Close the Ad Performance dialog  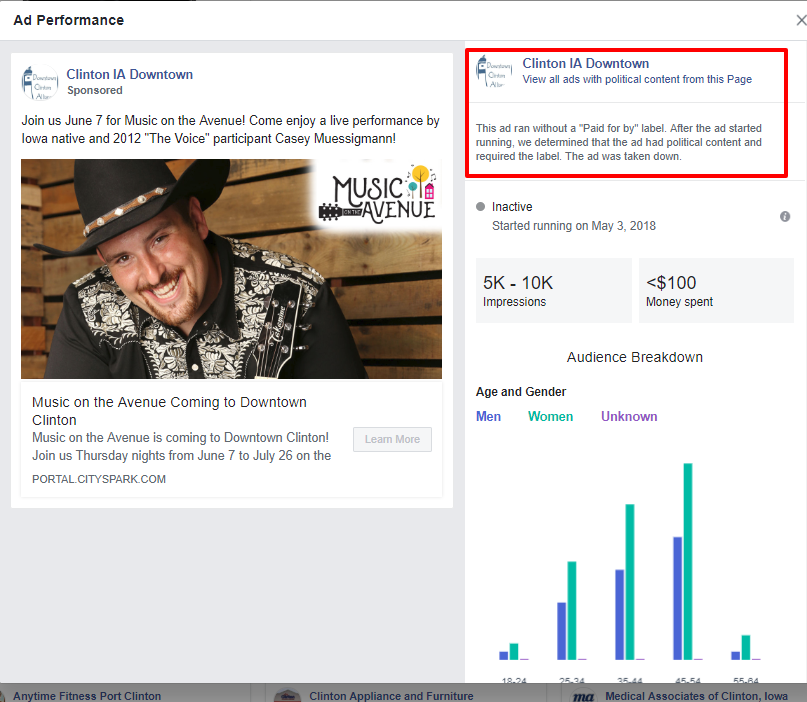(x=801, y=21)
